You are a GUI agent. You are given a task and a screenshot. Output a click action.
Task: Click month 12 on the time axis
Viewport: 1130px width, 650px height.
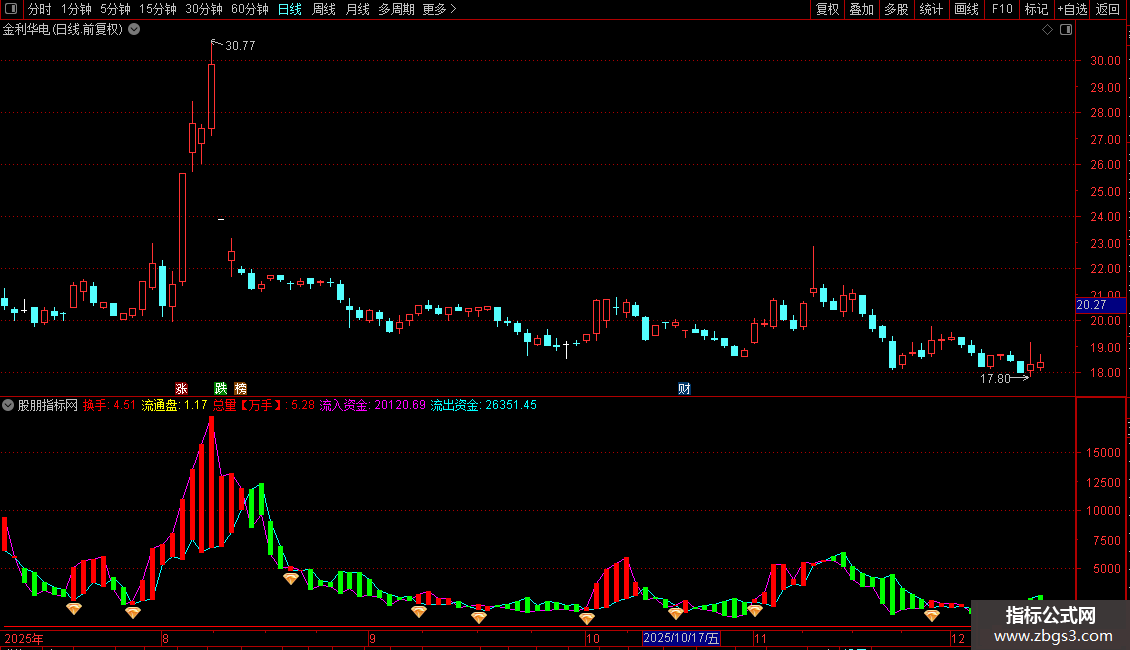point(958,638)
